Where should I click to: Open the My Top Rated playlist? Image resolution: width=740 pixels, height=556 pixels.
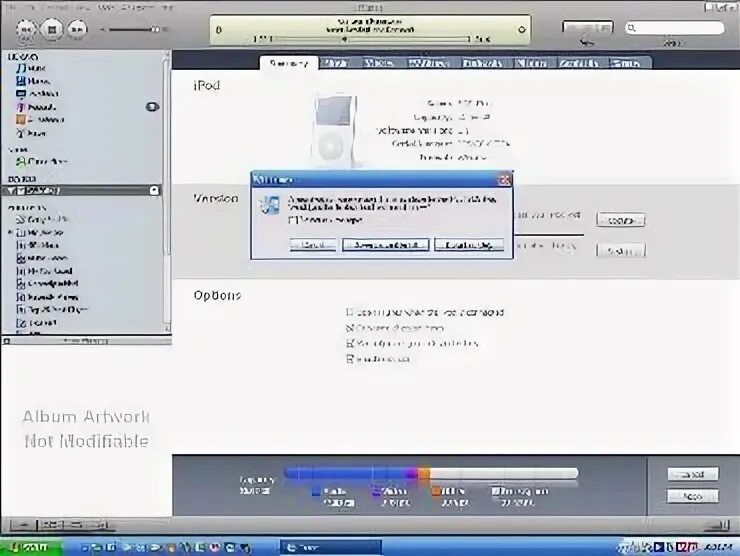click(44, 271)
